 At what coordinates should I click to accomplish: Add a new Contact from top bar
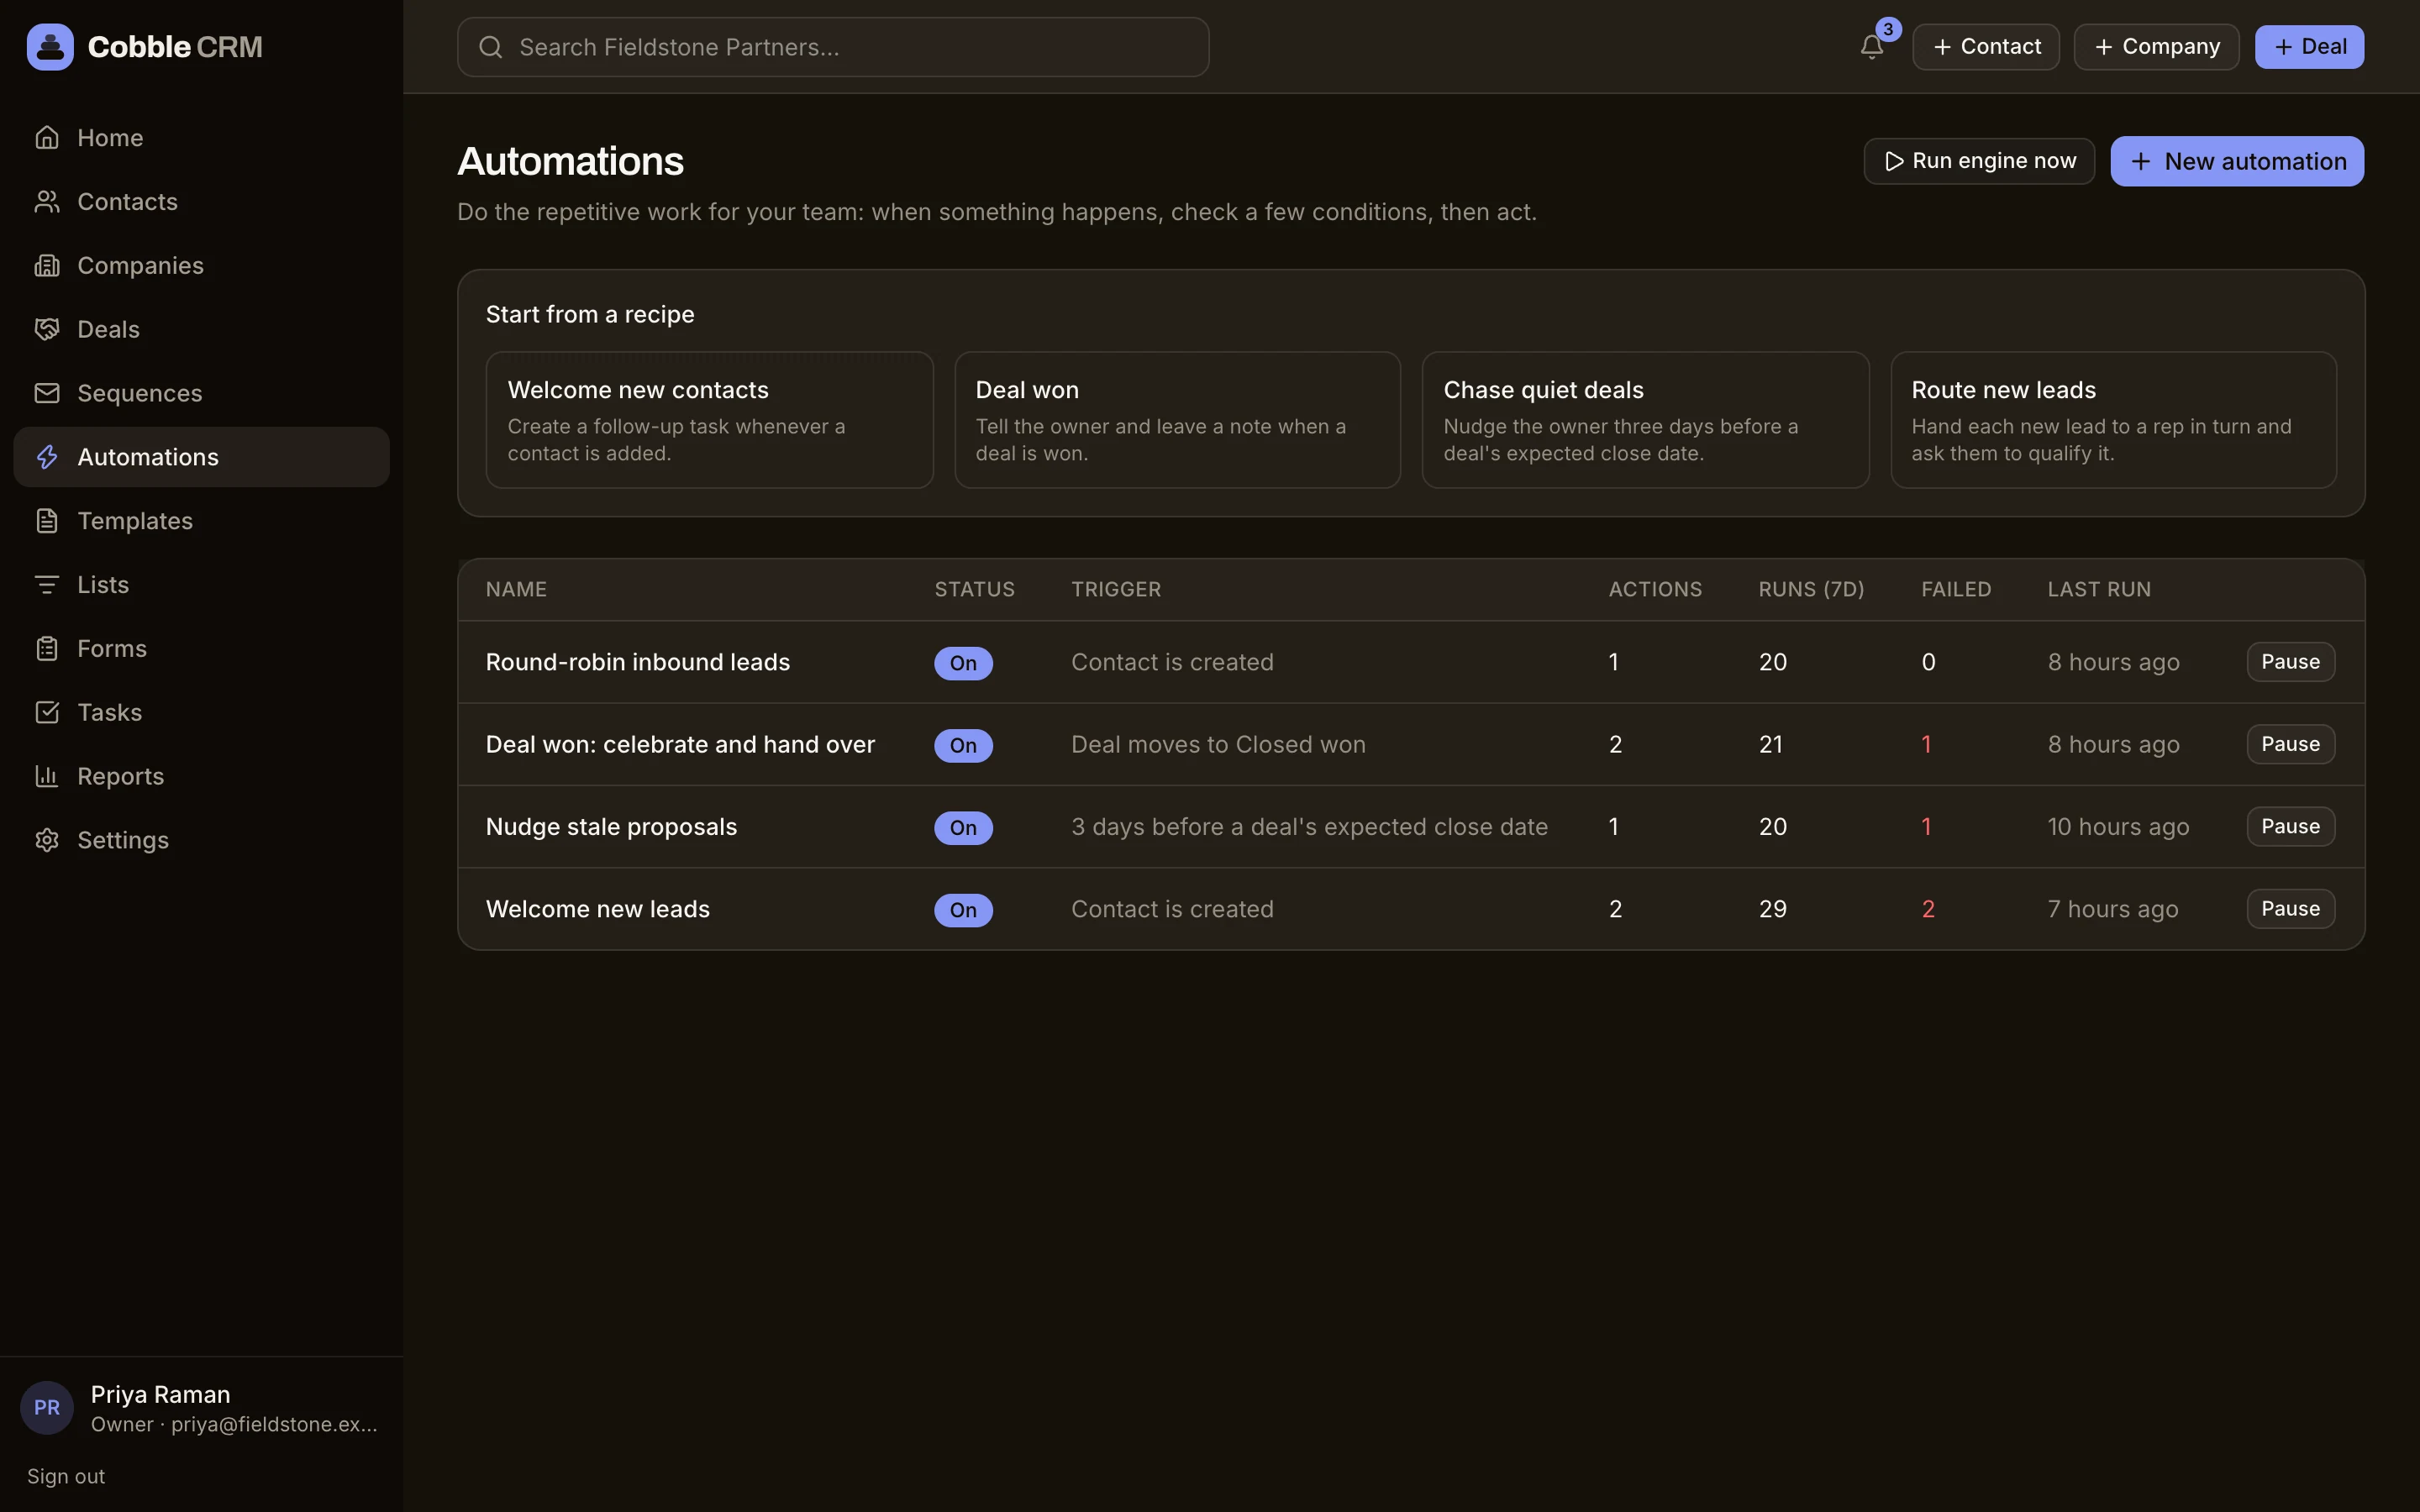tap(1986, 47)
